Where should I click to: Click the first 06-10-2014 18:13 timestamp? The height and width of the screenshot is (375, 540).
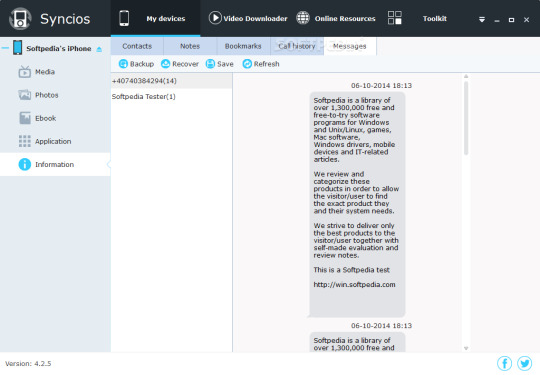click(381, 85)
